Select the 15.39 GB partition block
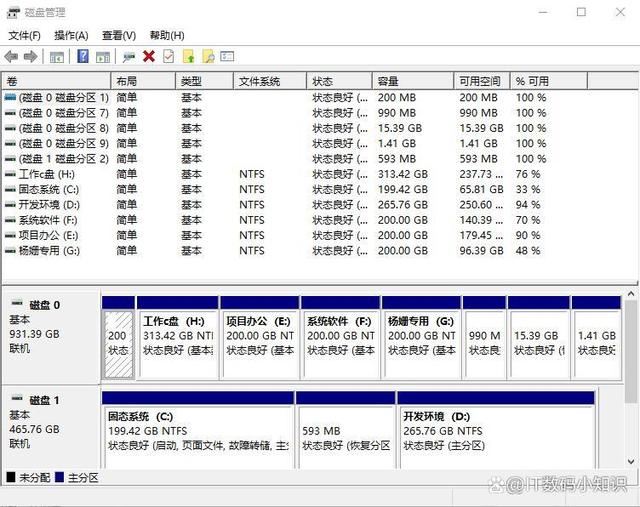The image size is (640, 507). (x=539, y=338)
